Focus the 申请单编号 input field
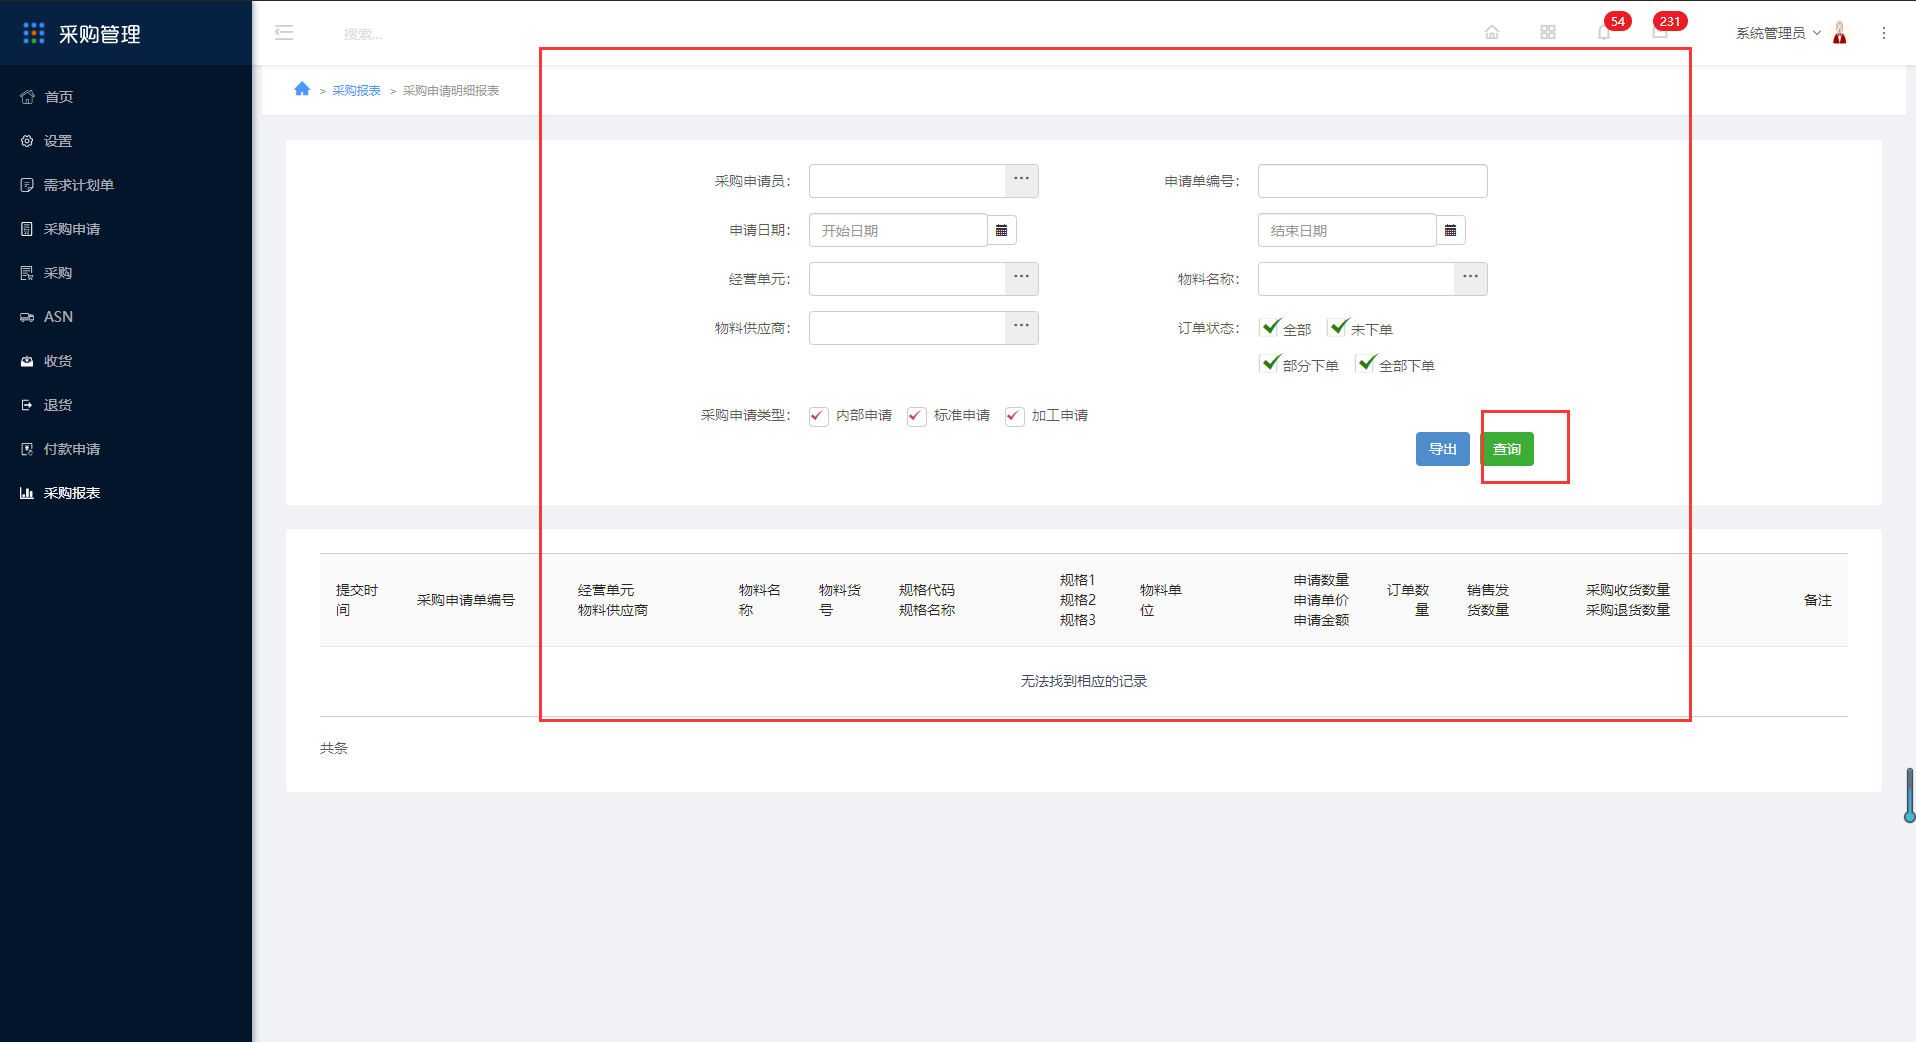This screenshot has height=1042, width=1916. click(x=1372, y=181)
